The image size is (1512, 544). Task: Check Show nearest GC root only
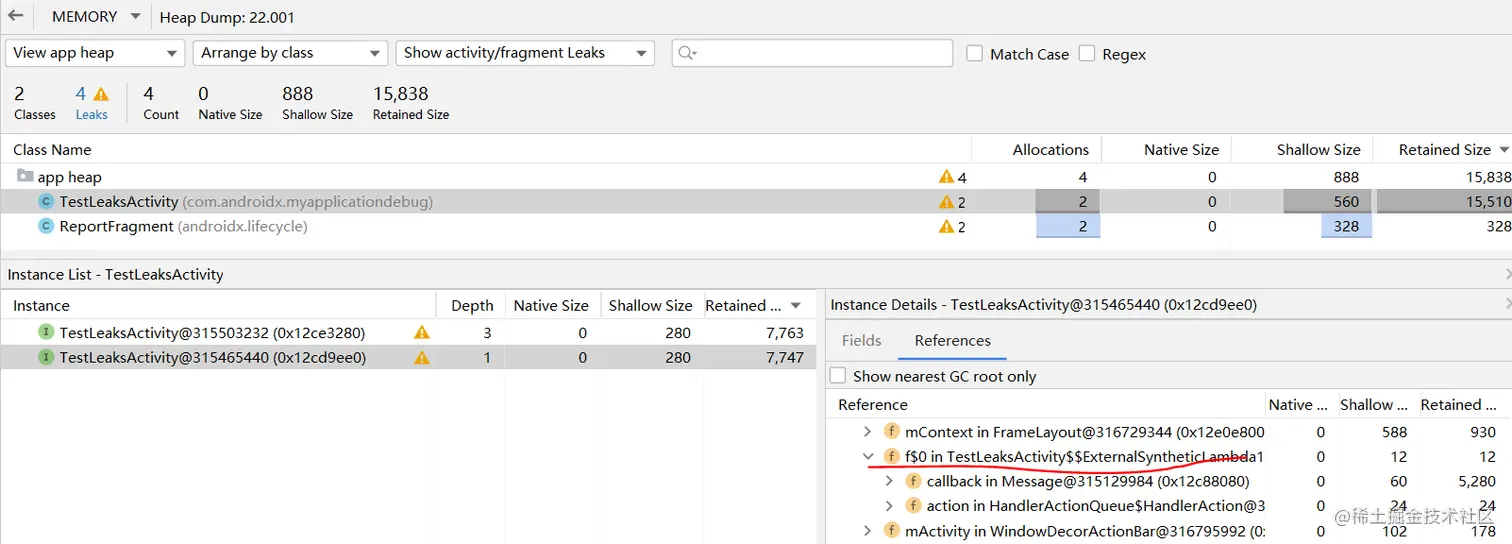(x=838, y=376)
